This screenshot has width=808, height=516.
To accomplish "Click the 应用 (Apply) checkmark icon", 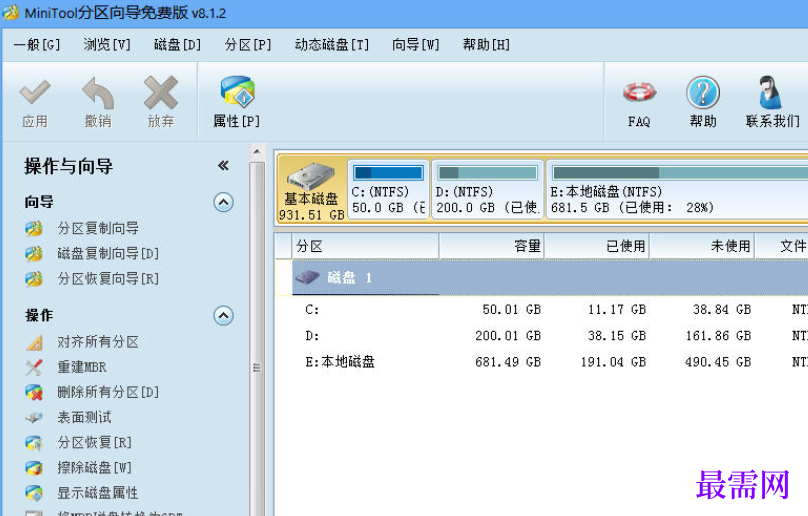I will tap(35, 93).
